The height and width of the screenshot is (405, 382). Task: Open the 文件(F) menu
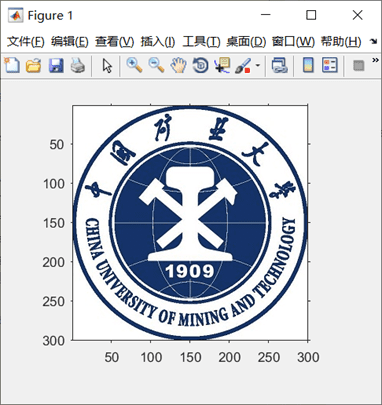(x=26, y=42)
